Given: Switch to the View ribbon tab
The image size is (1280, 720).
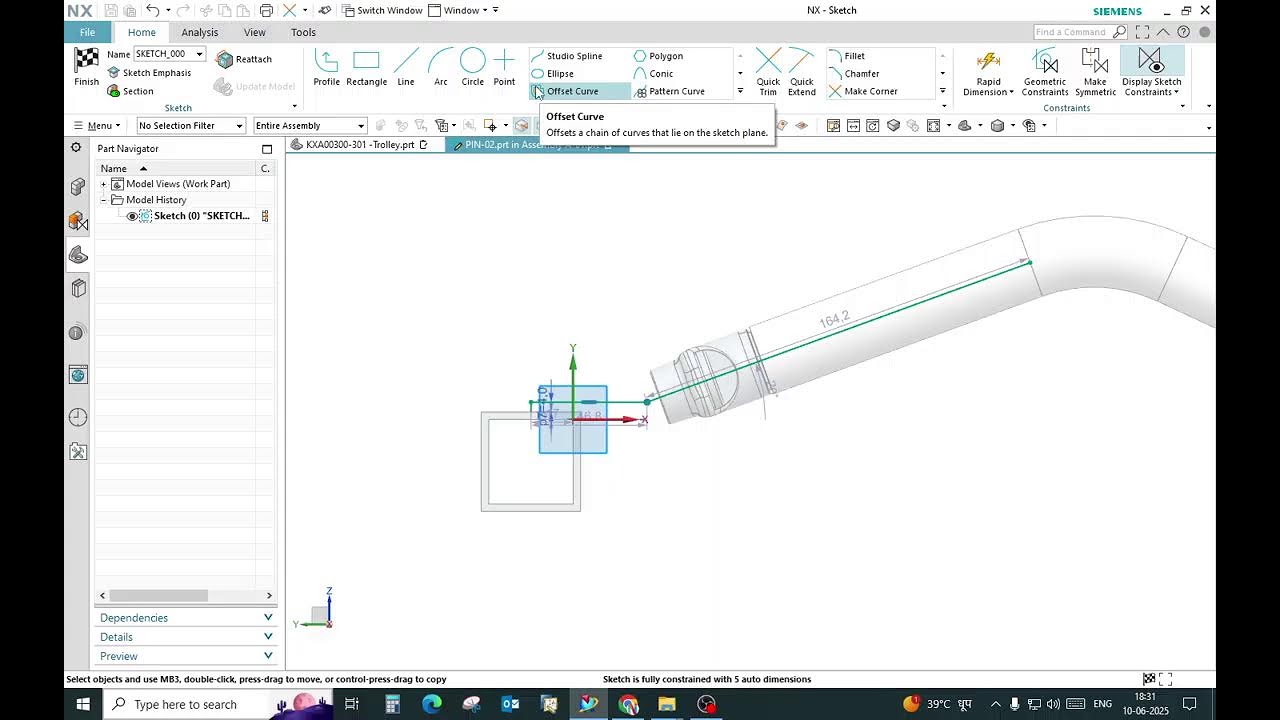Looking at the screenshot, I should [x=255, y=32].
